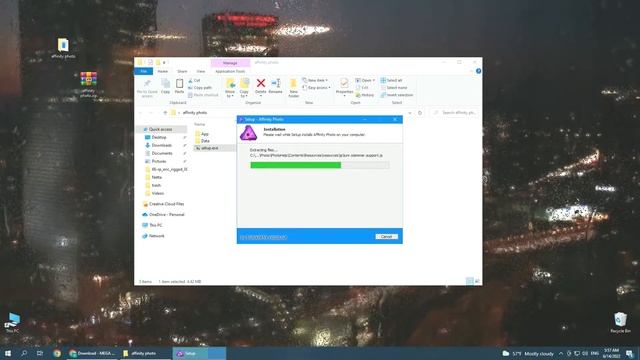Click the Affinity Photo logo in the setup dialog

(248, 133)
